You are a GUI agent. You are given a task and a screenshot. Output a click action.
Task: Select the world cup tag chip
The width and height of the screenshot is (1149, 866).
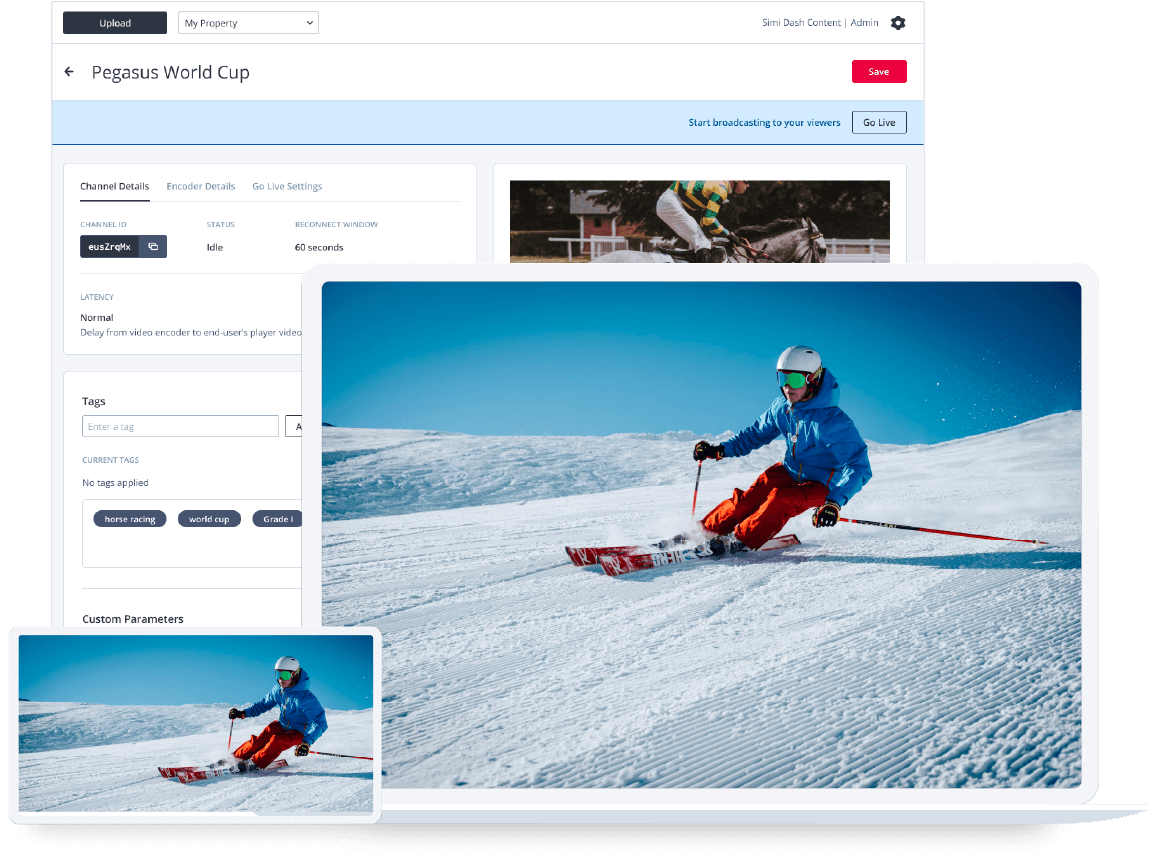(209, 518)
